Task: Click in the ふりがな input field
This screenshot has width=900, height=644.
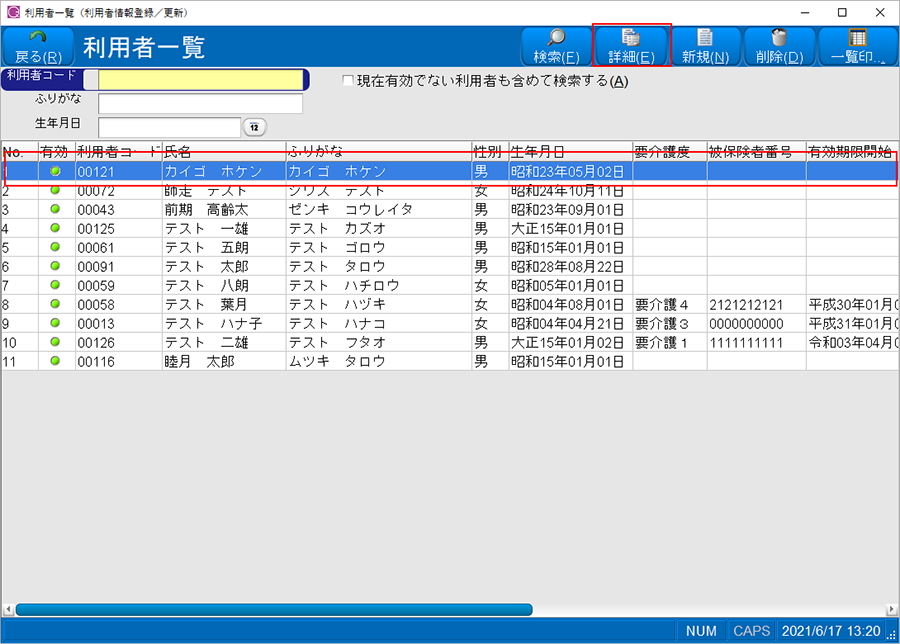Action: tap(200, 104)
